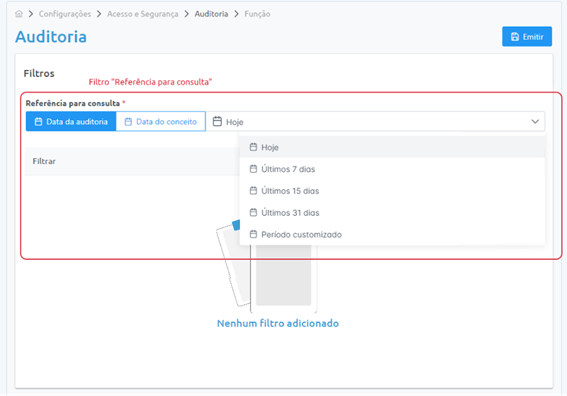This screenshot has width=567, height=396.
Task: Choose Hoje from the dropdown list
Action: pos(392,147)
